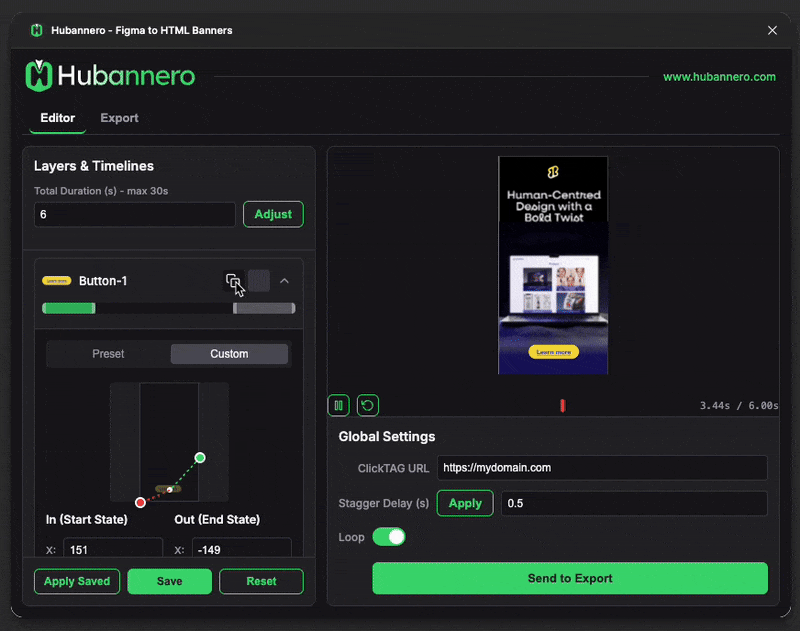Click Apply Saved button
Viewport: 800px width, 631px height.
point(77,582)
